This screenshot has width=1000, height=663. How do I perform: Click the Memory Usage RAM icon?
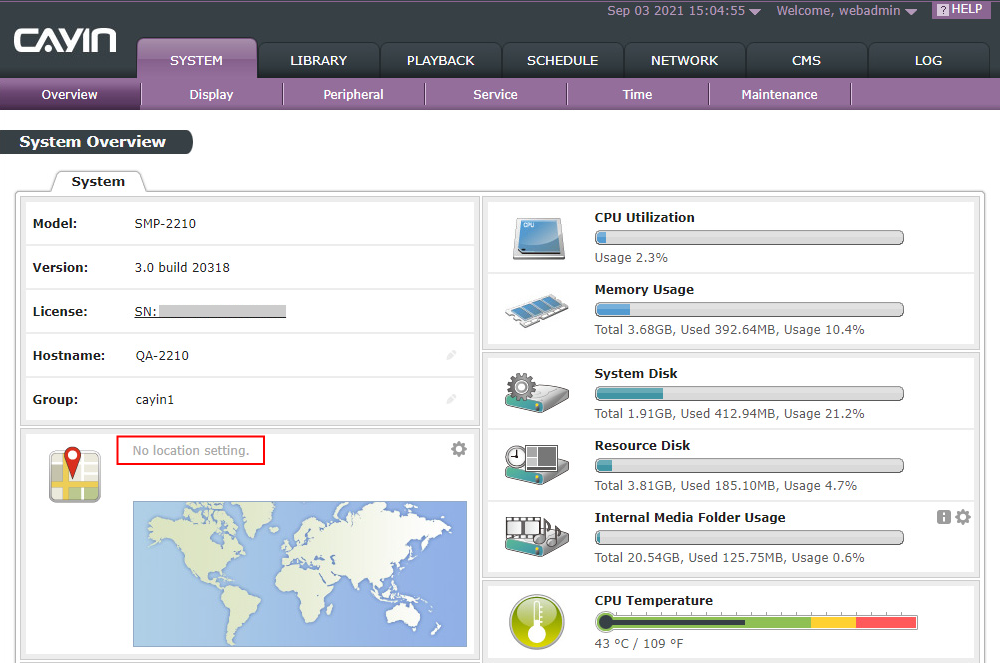[536, 310]
